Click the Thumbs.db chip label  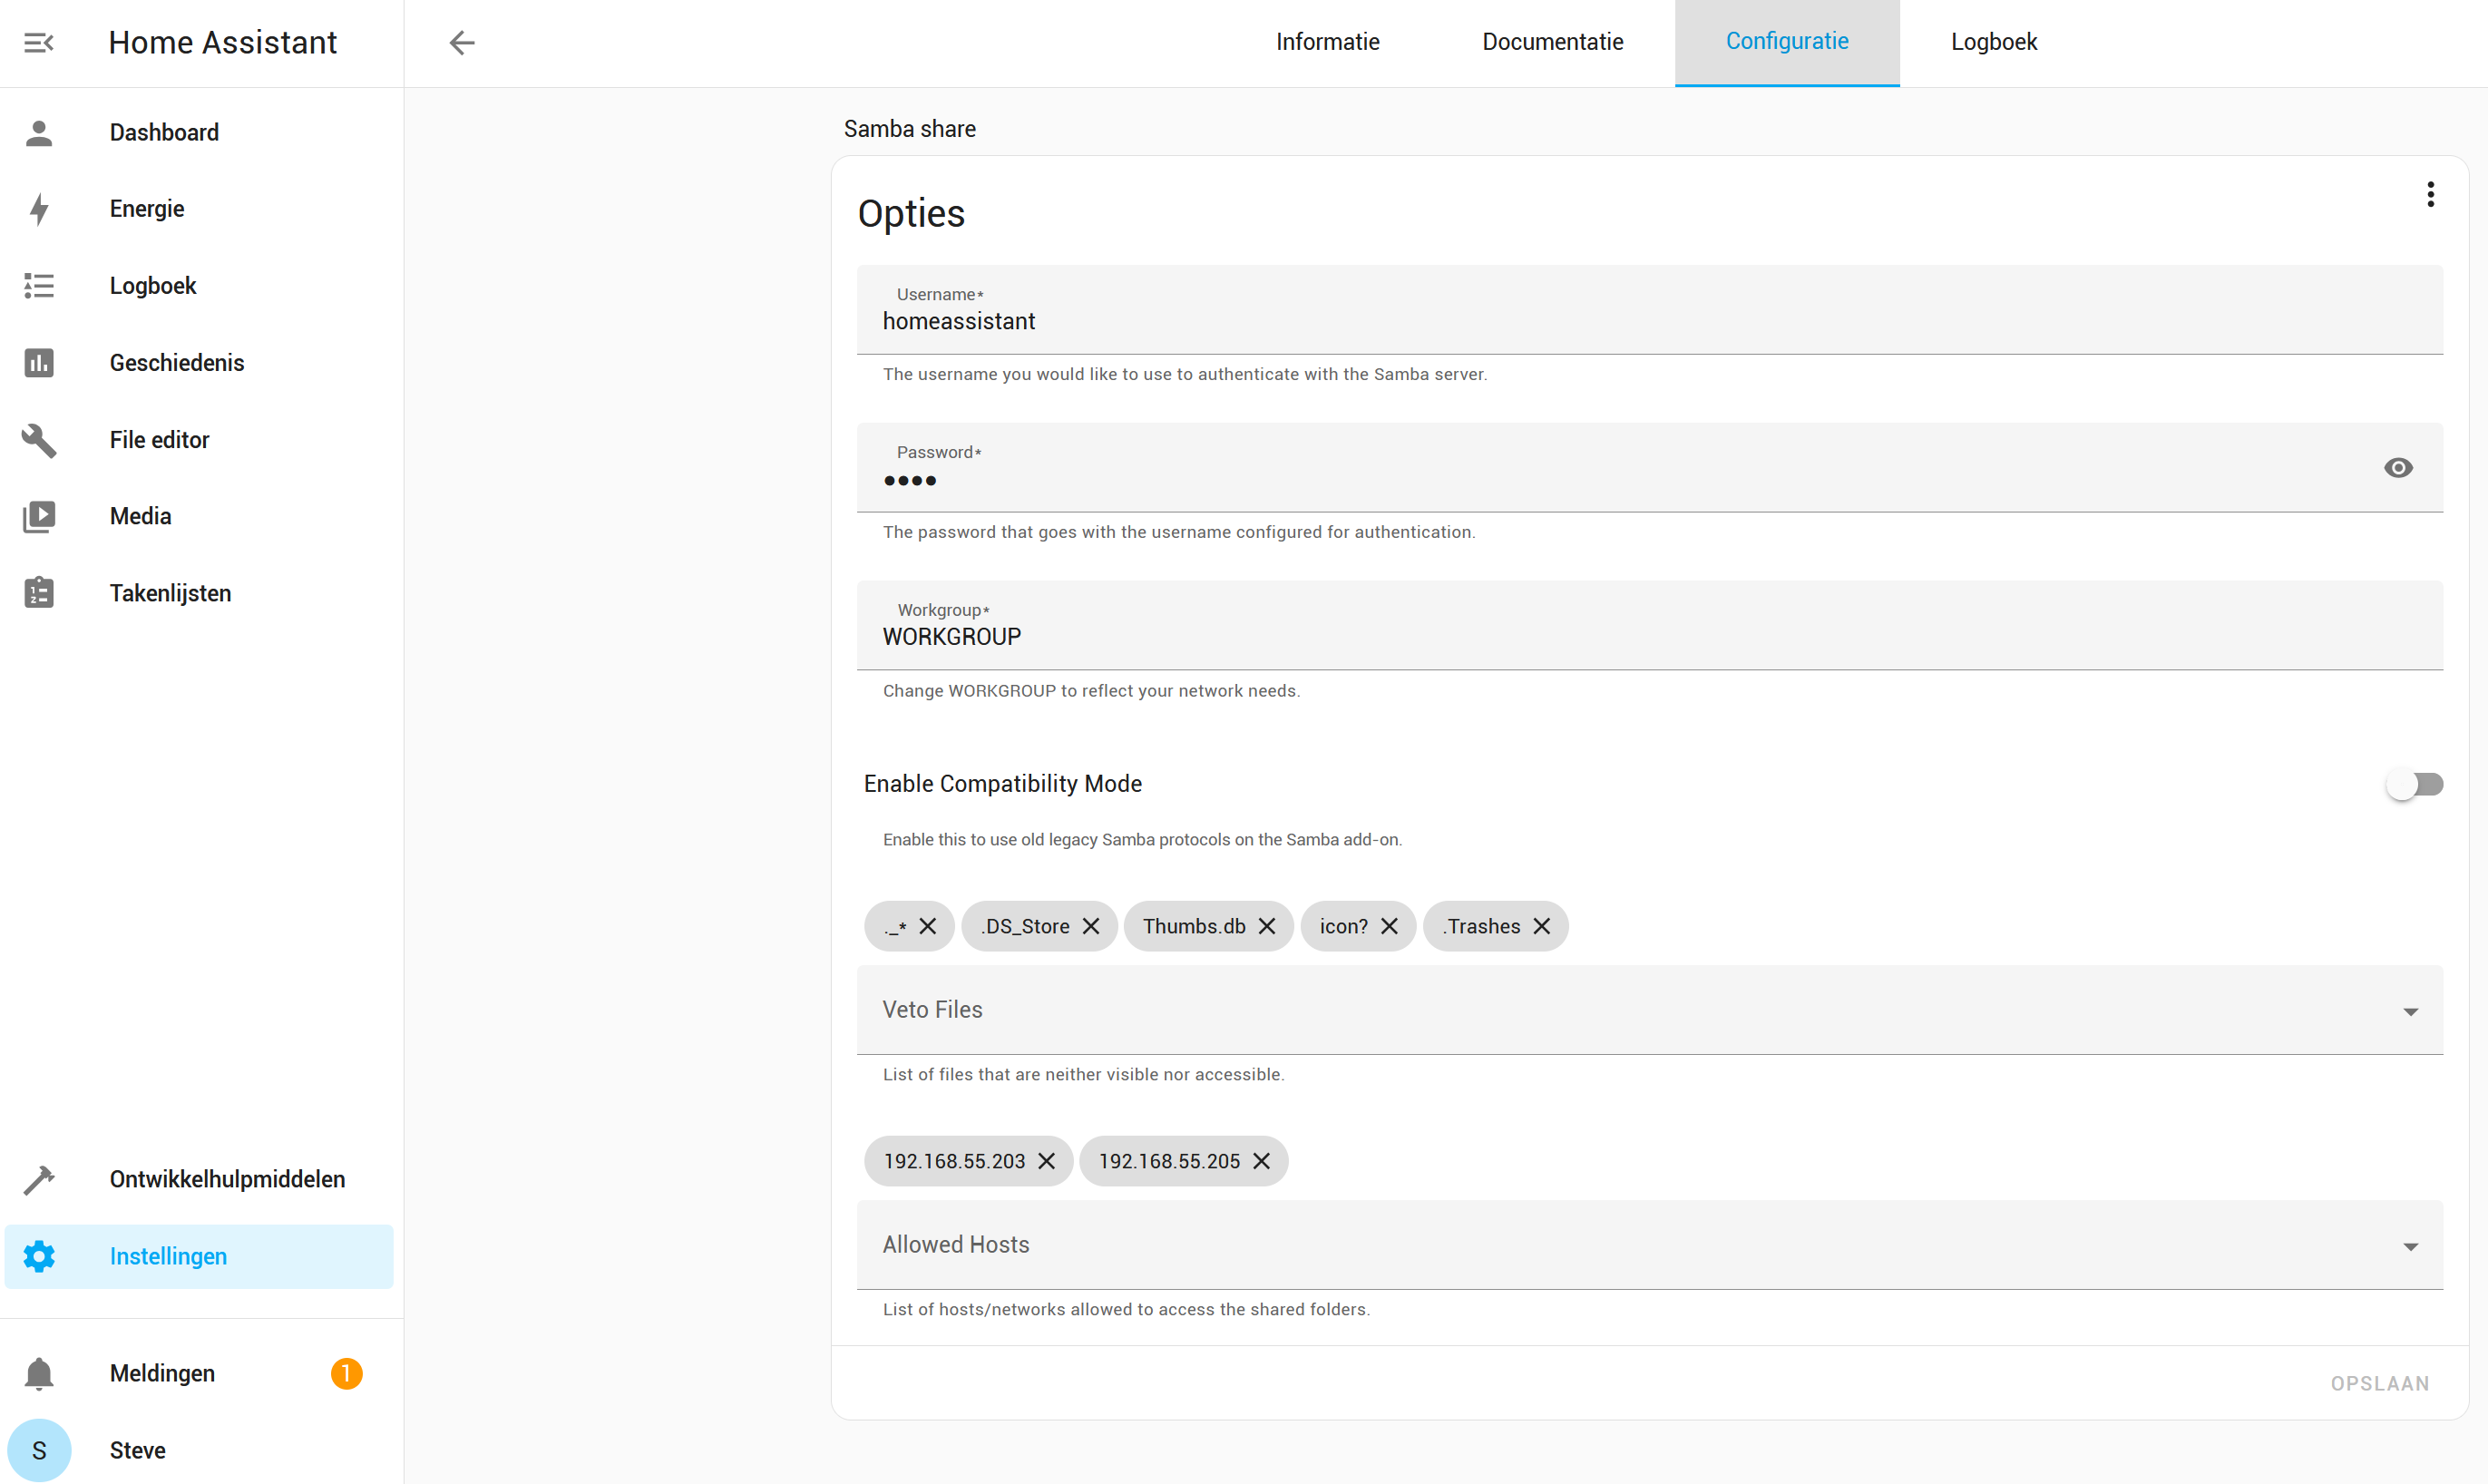point(1194,926)
